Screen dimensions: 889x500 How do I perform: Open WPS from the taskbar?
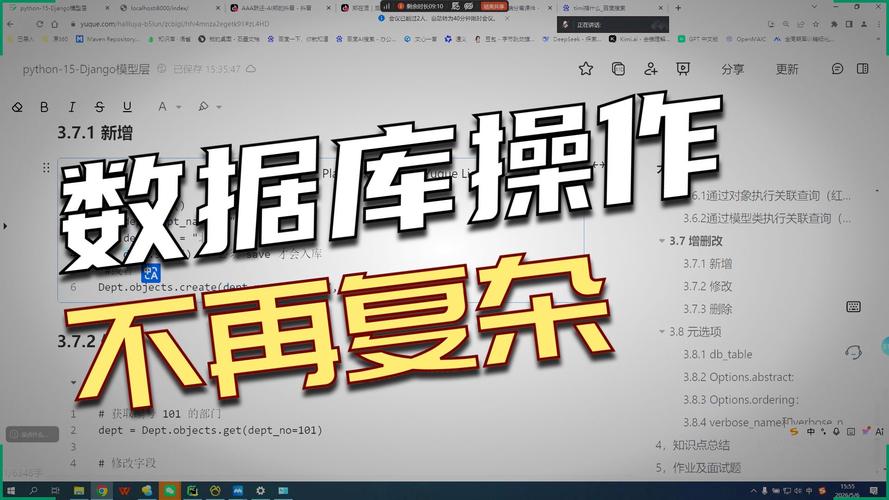tap(124, 490)
